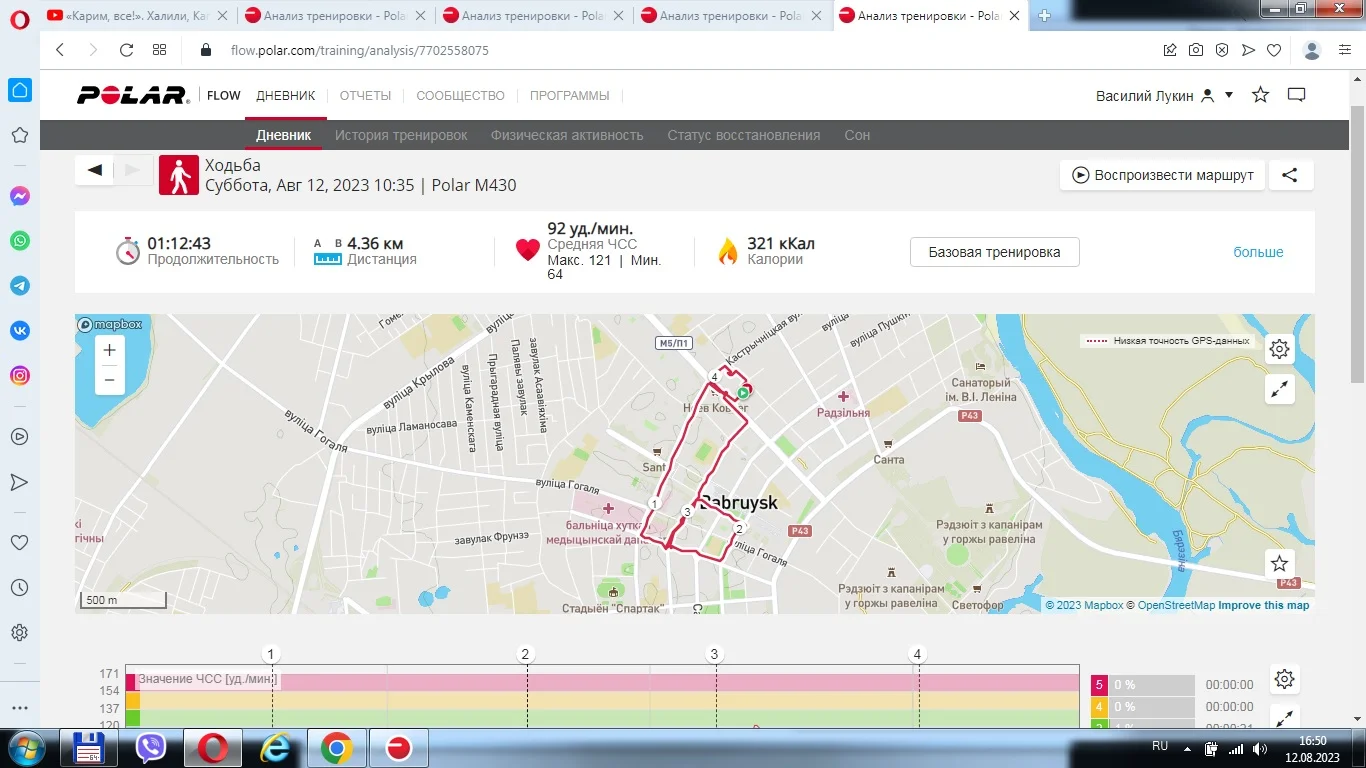Screen dimensions: 1366x768
Task: Open the ОТЧЕТЫ menu item
Action: 365,96
